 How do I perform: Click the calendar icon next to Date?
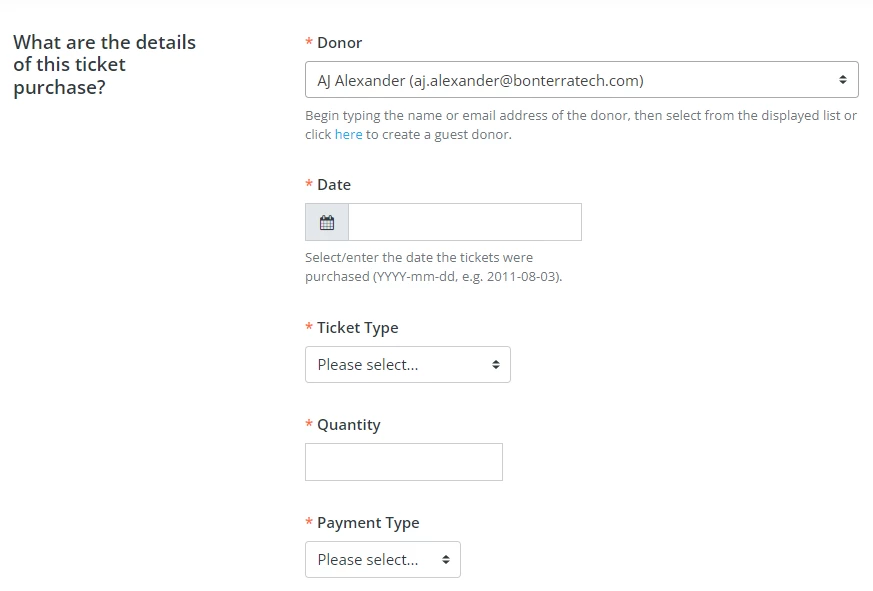coord(325,221)
